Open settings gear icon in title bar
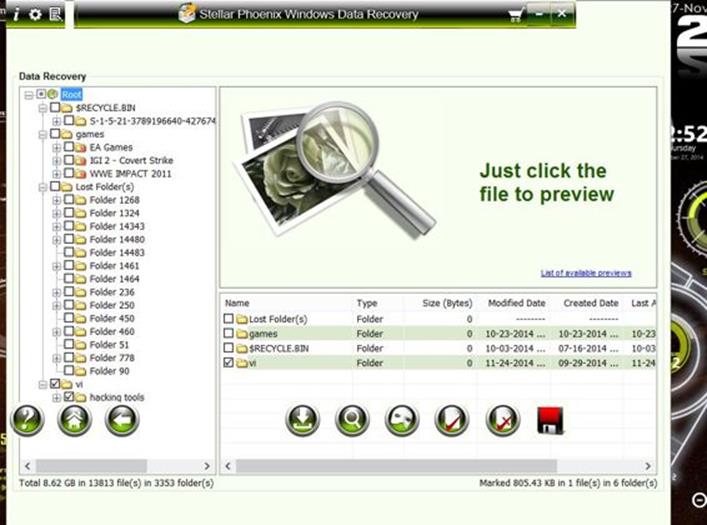 coord(35,14)
